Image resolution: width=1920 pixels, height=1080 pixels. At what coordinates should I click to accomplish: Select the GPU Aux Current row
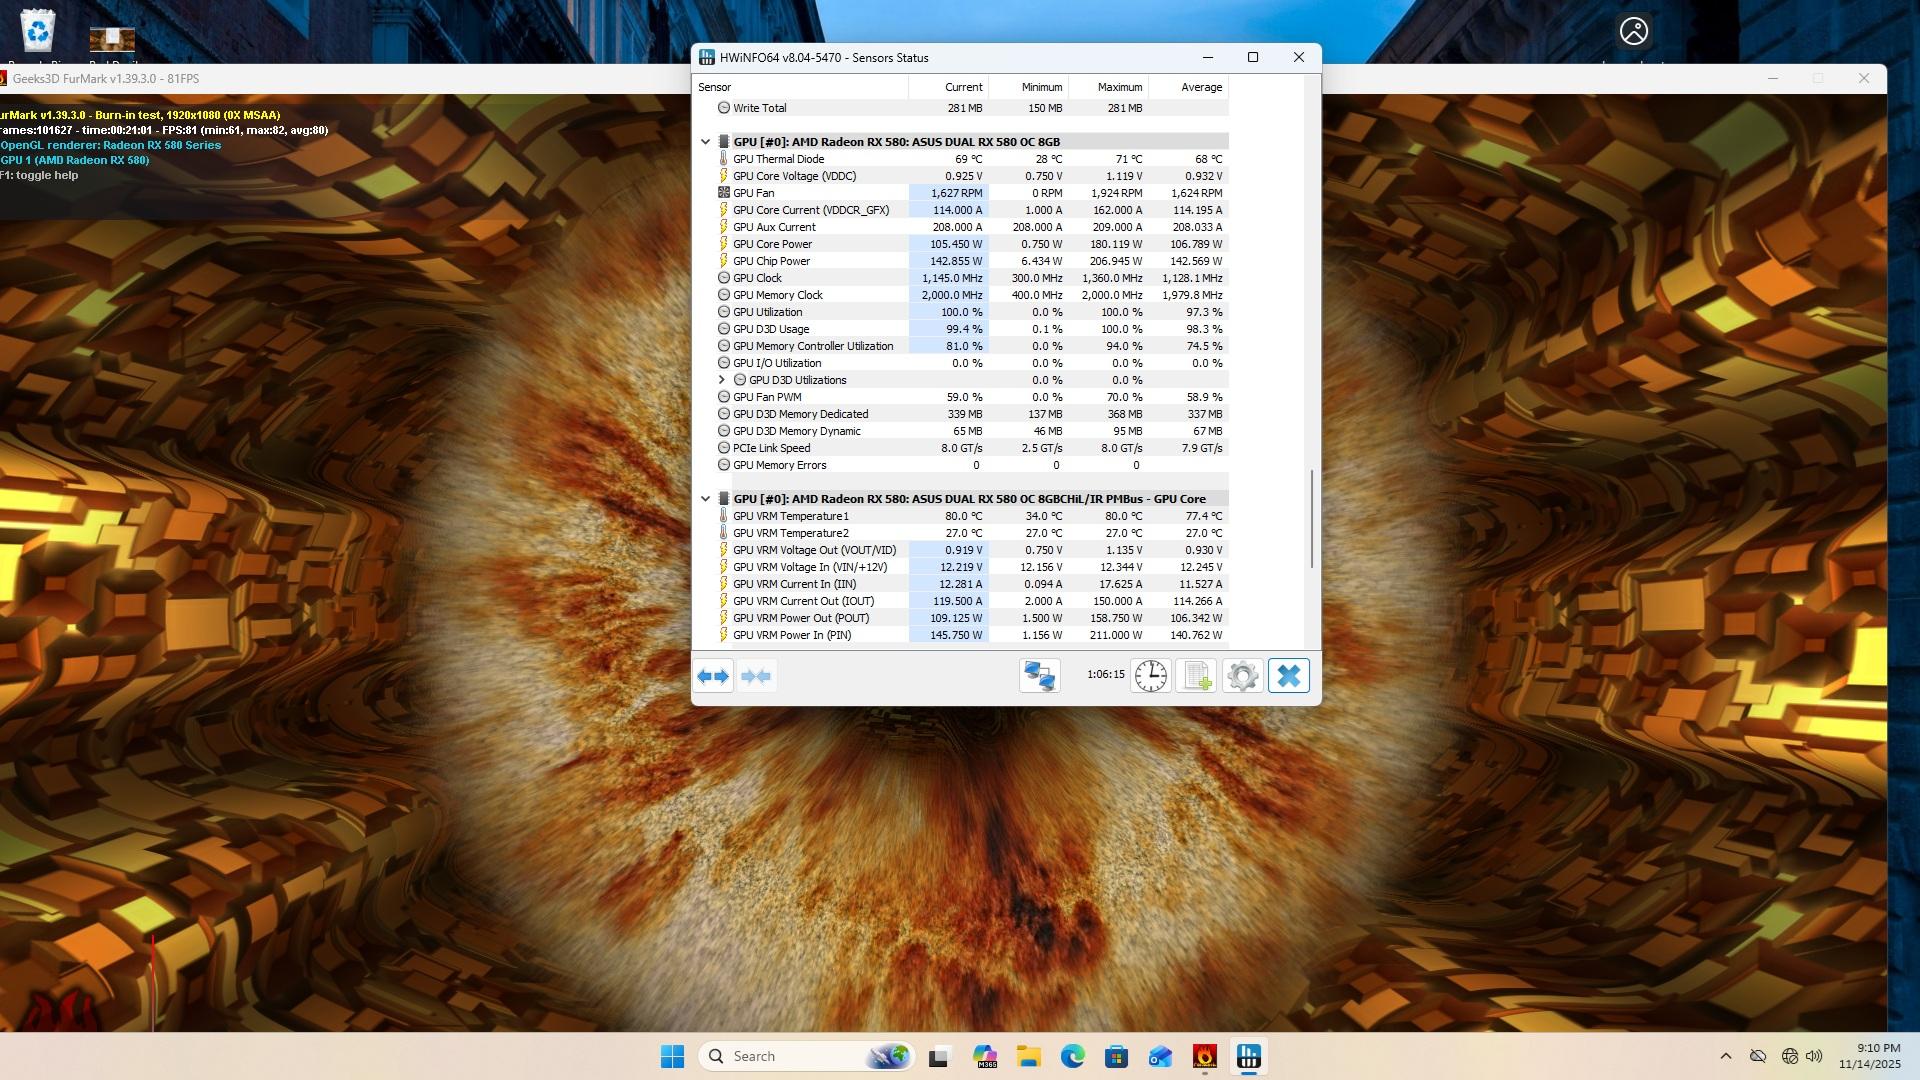pos(961,227)
